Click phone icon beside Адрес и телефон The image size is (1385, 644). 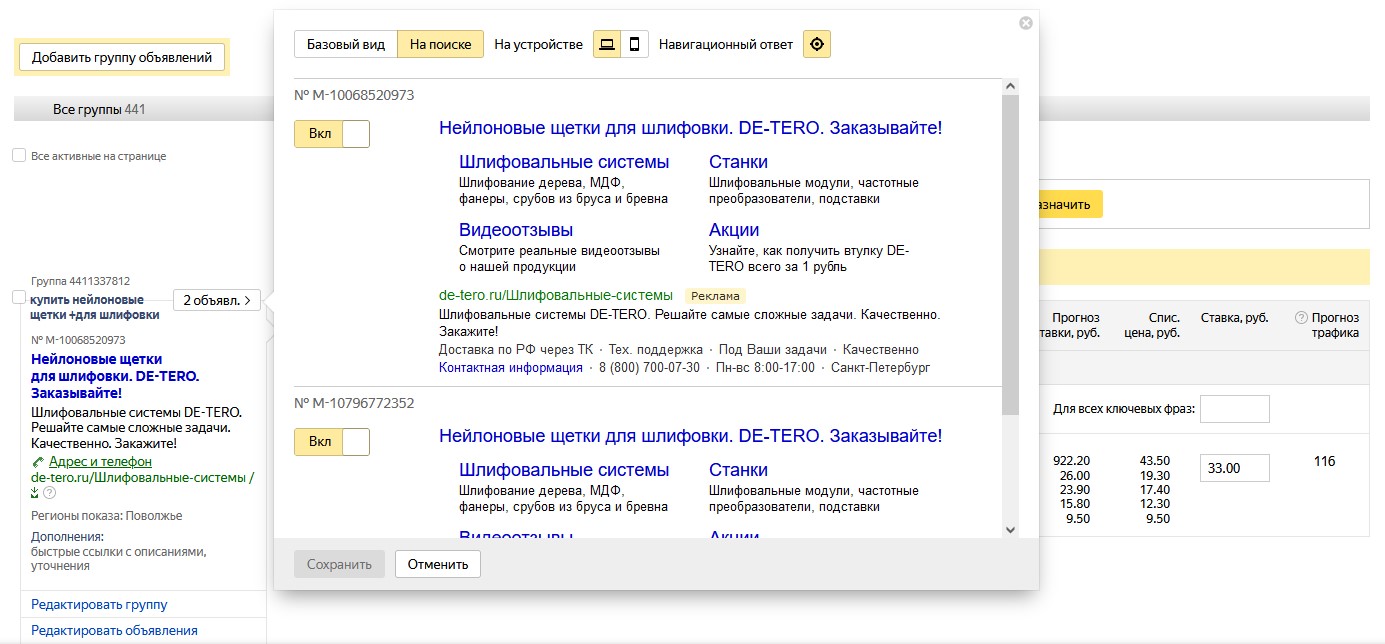coord(38,462)
